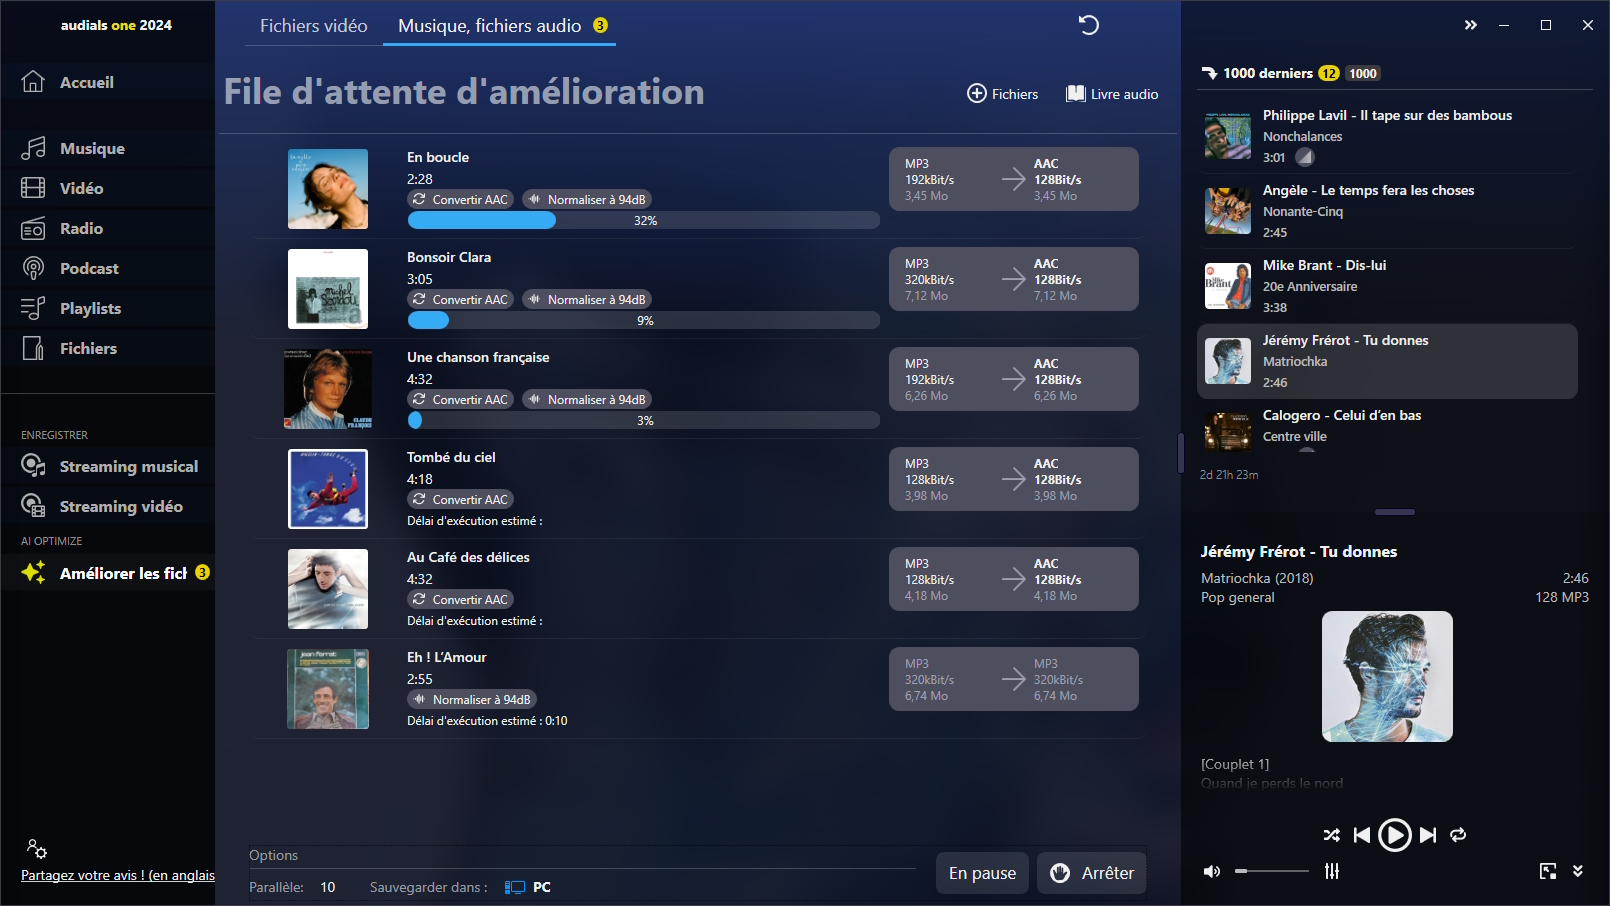Click Convertir AAC on Au Café des délices
The width and height of the screenshot is (1610, 906).
[x=460, y=599]
